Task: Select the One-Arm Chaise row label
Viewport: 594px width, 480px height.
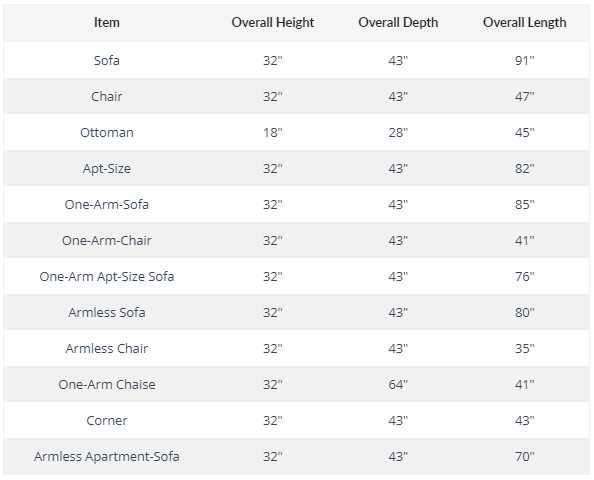Action: (x=107, y=384)
